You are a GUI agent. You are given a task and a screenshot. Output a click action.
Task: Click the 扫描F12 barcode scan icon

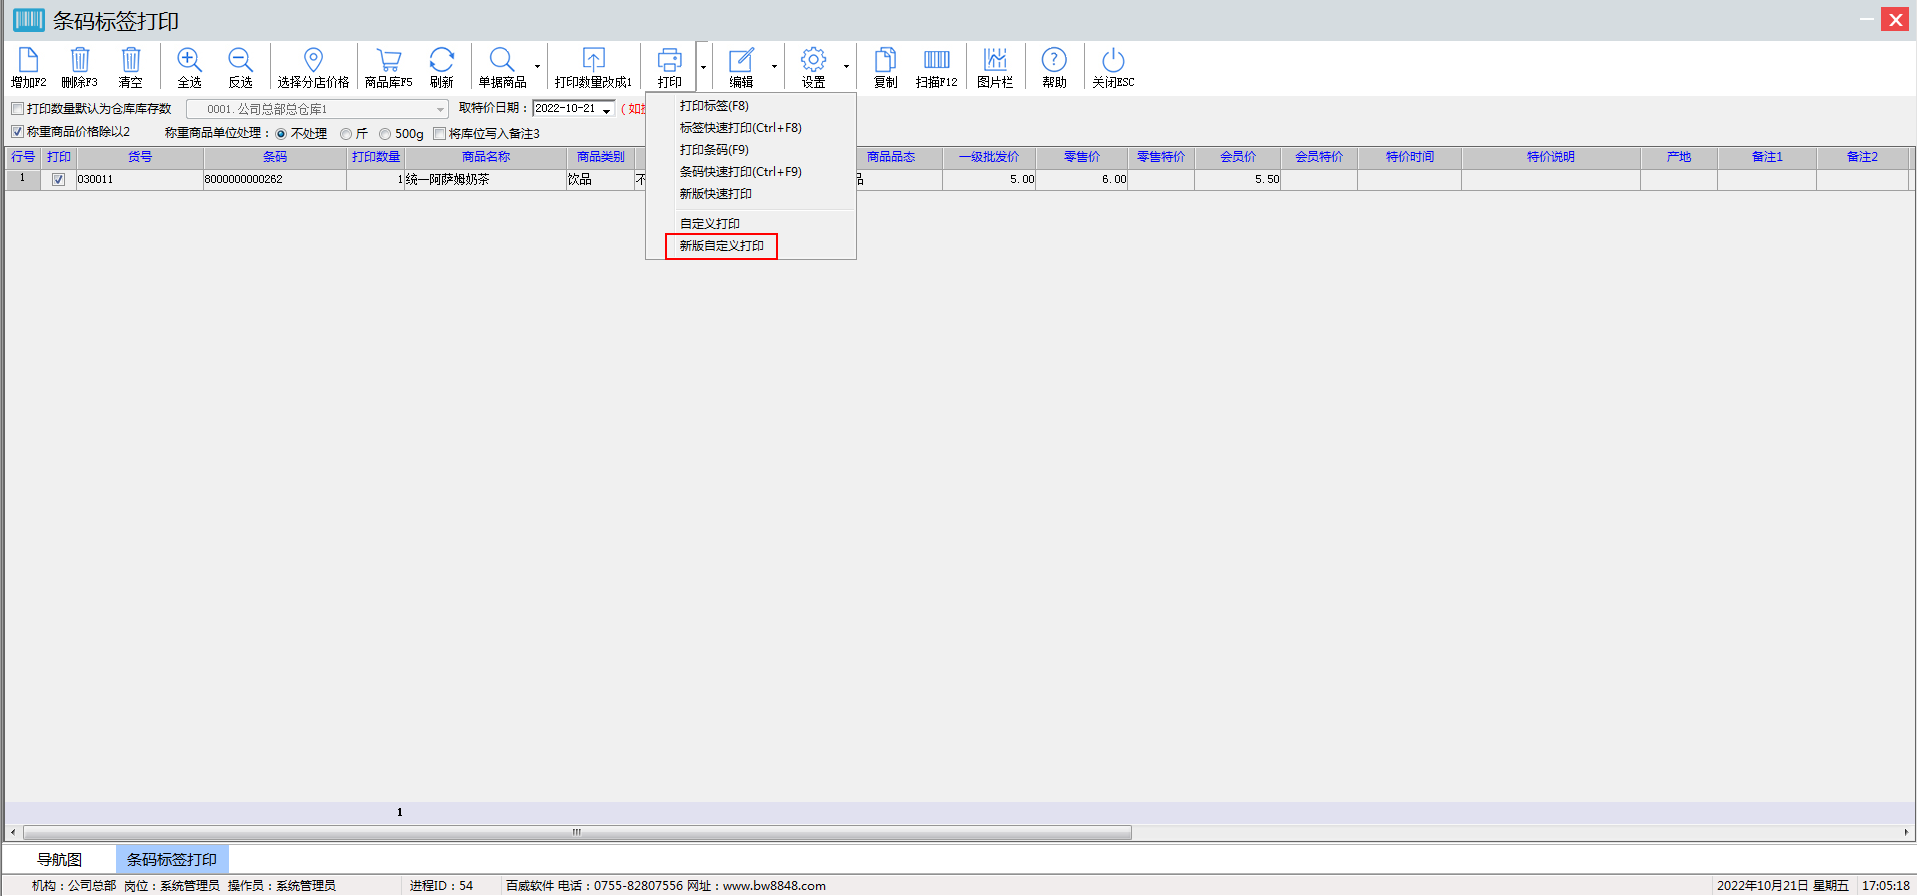936,61
